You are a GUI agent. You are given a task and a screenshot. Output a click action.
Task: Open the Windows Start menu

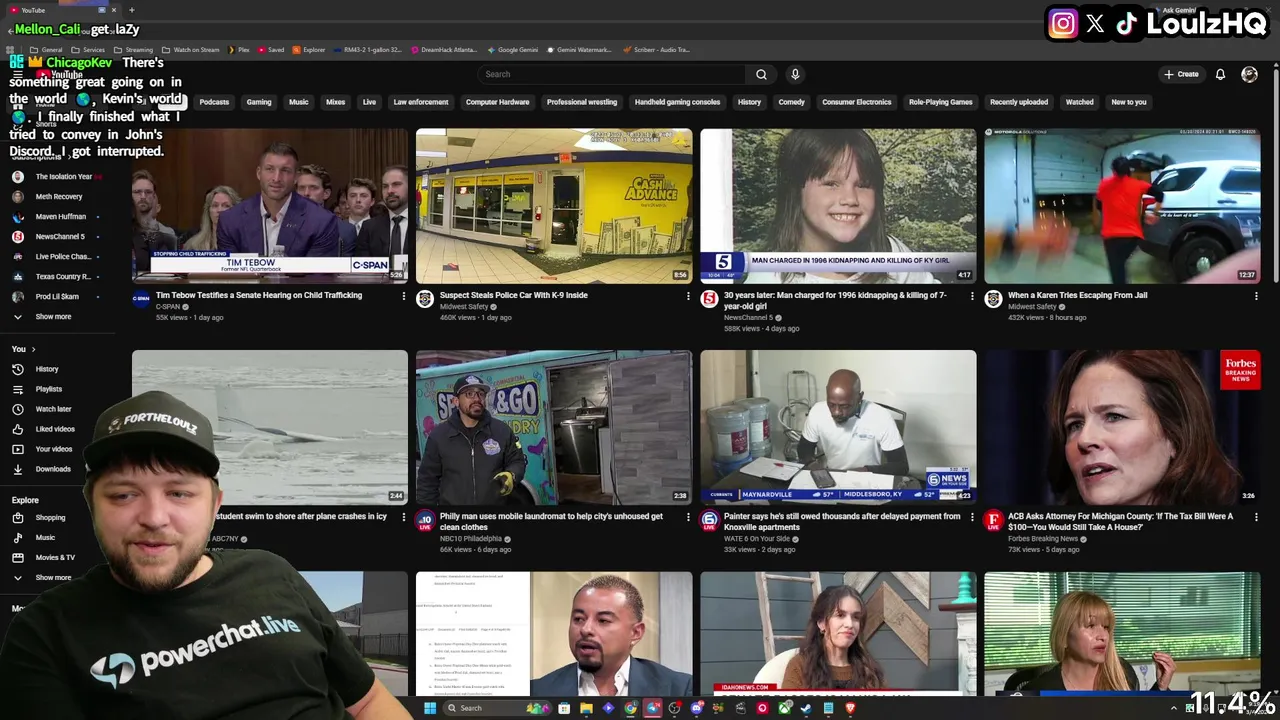[430, 708]
